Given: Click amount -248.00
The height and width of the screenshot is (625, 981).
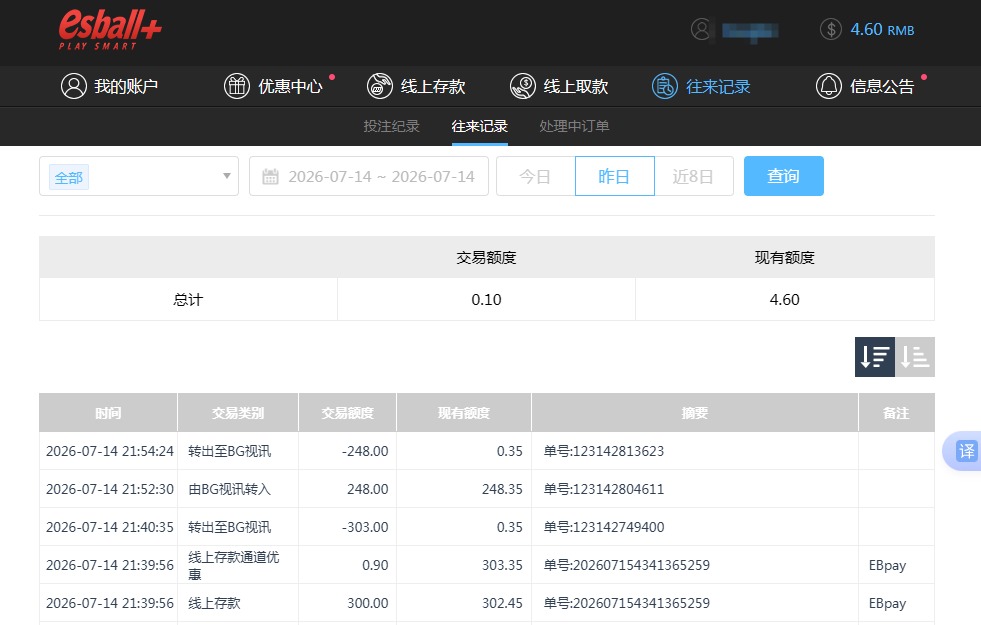Looking at the screenshot, I should pyautogui.click(x=365, y=451).
